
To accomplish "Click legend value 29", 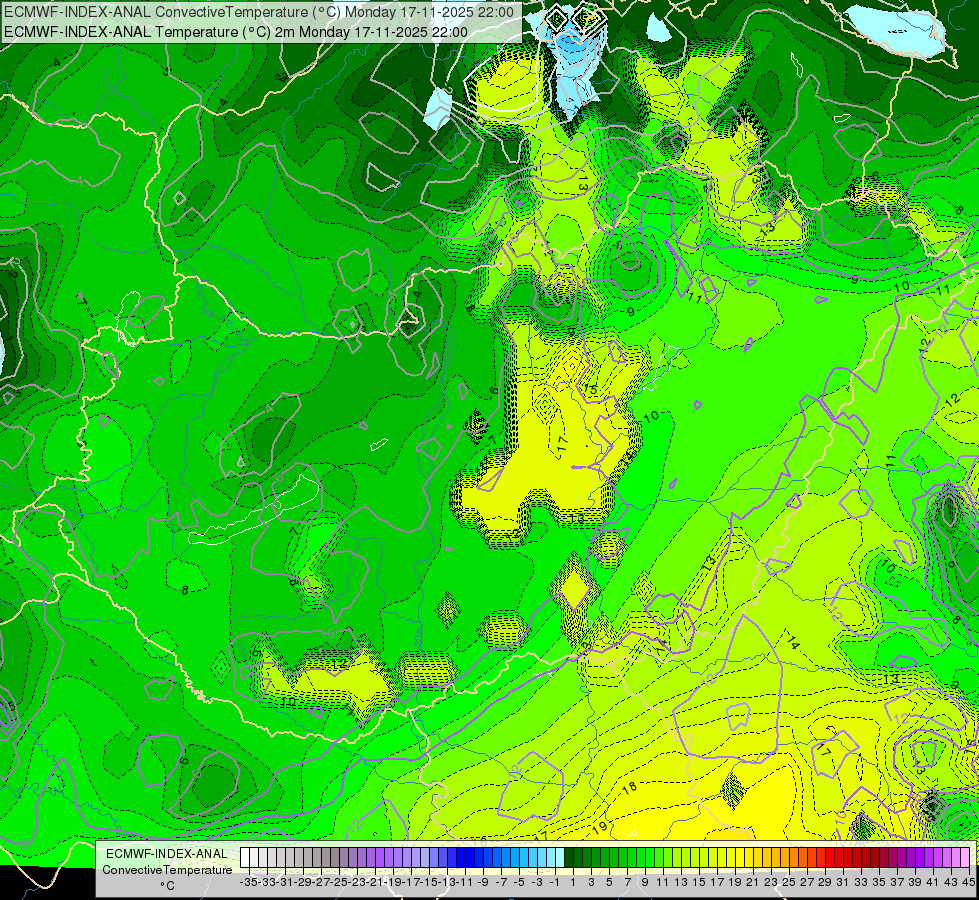I will (825, 883).
